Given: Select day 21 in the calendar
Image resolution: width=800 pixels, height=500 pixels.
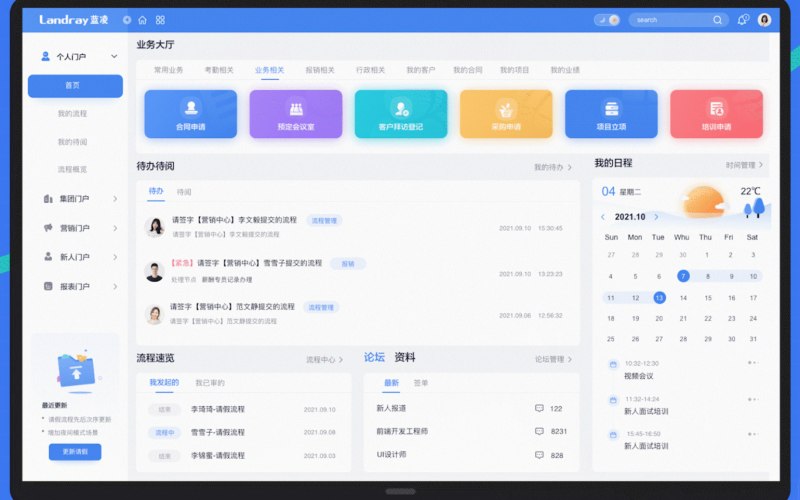Looking at the screenshot, I should (683, 318).
